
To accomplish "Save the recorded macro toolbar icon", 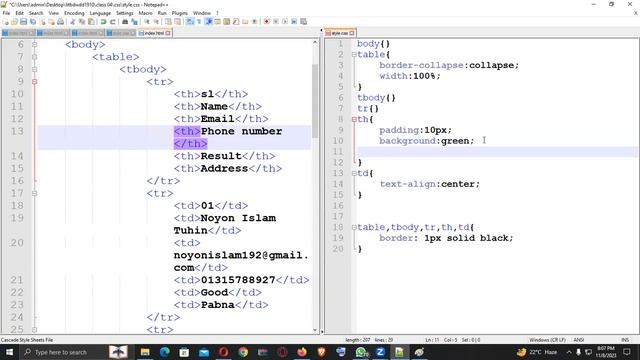I will pyautogui.click(x=303, y=21).
